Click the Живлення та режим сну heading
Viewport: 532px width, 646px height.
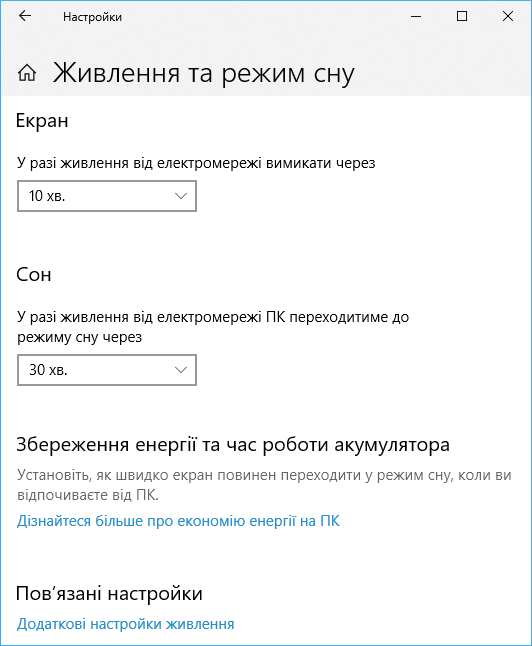click(204, 74)
